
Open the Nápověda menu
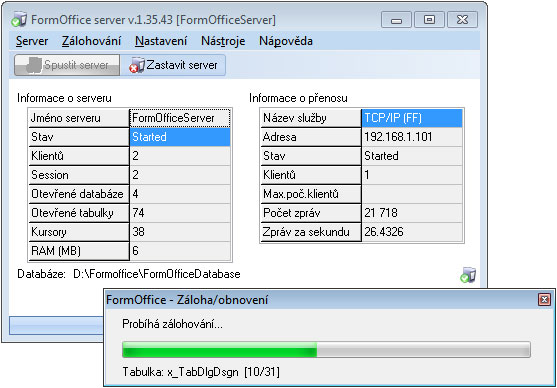[286, 41]
